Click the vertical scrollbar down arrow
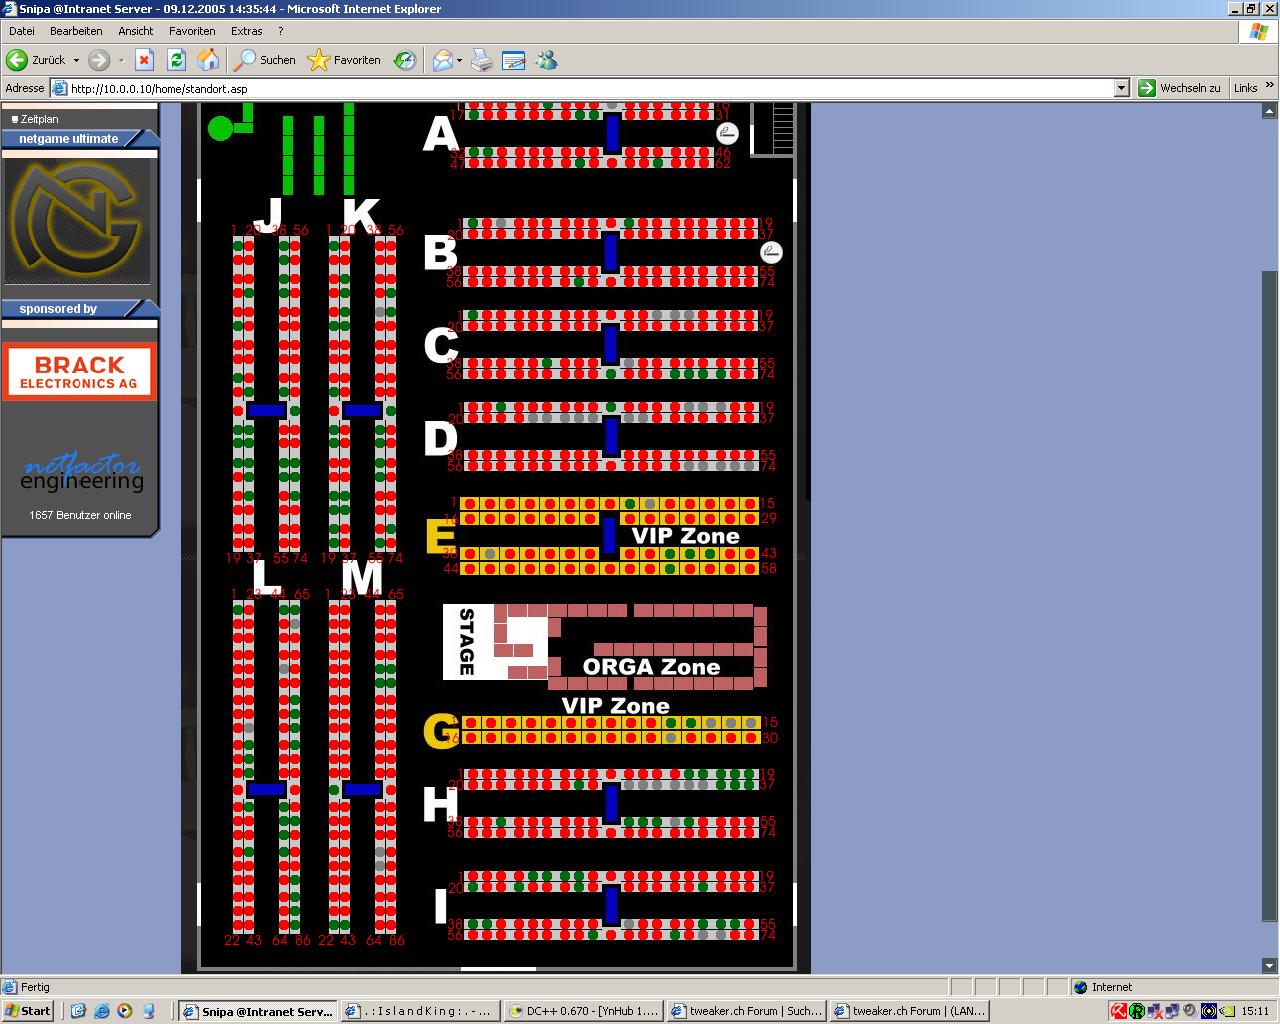 tap(1271, 966)
